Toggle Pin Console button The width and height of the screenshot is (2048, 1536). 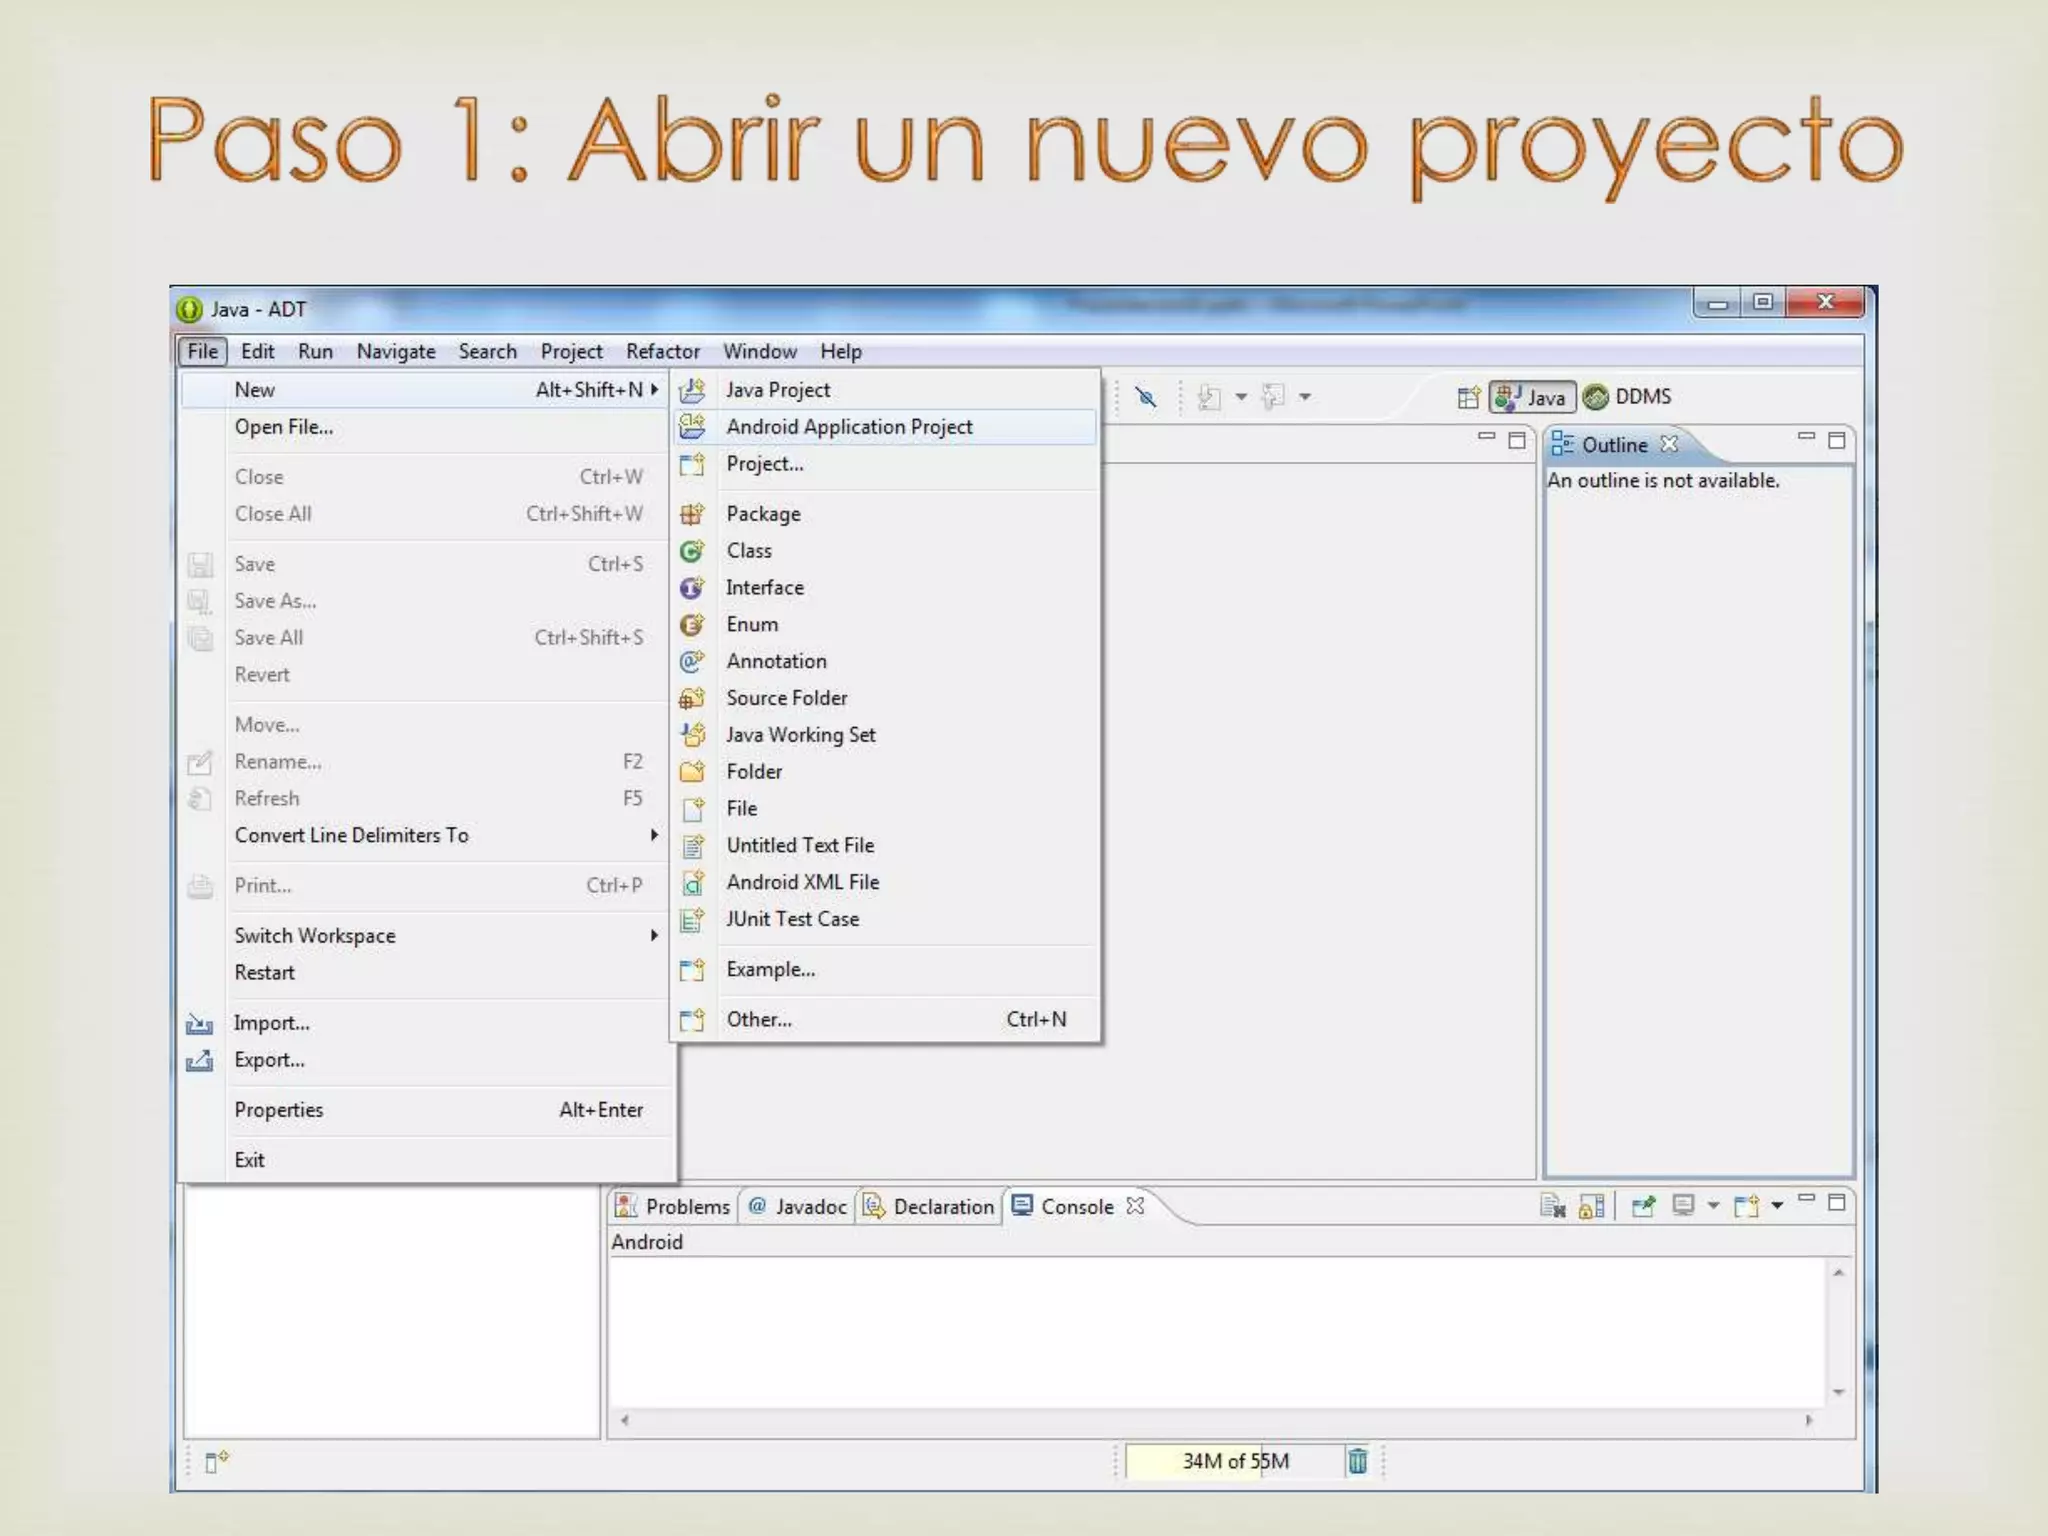tap(1643, 1207)
